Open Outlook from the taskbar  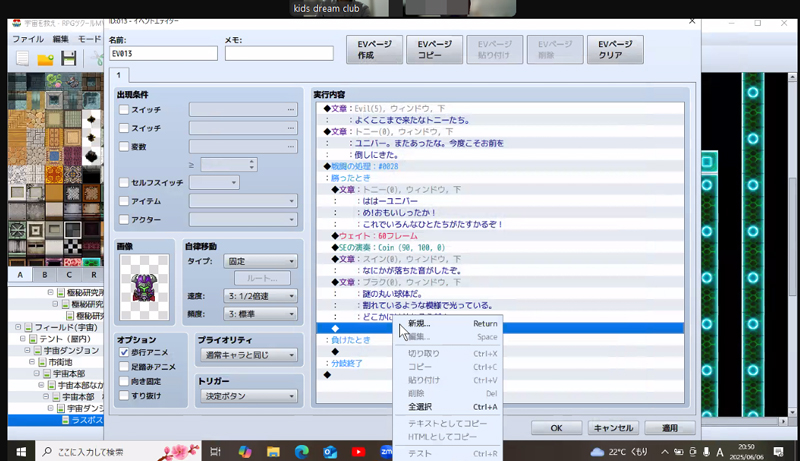click(330, 452)
